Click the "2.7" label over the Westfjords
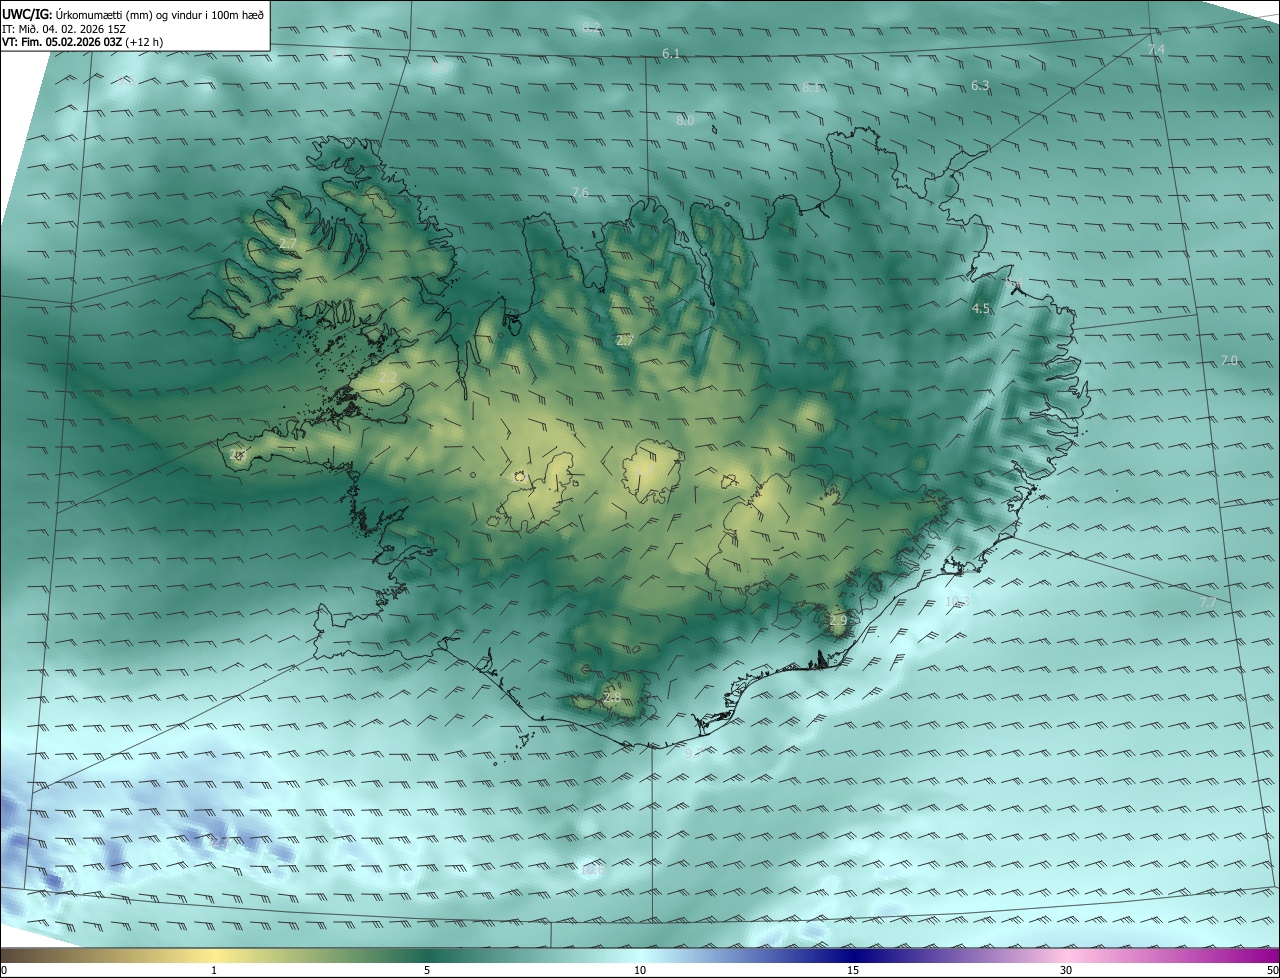The image size is (1280, 978). [288, 244]
